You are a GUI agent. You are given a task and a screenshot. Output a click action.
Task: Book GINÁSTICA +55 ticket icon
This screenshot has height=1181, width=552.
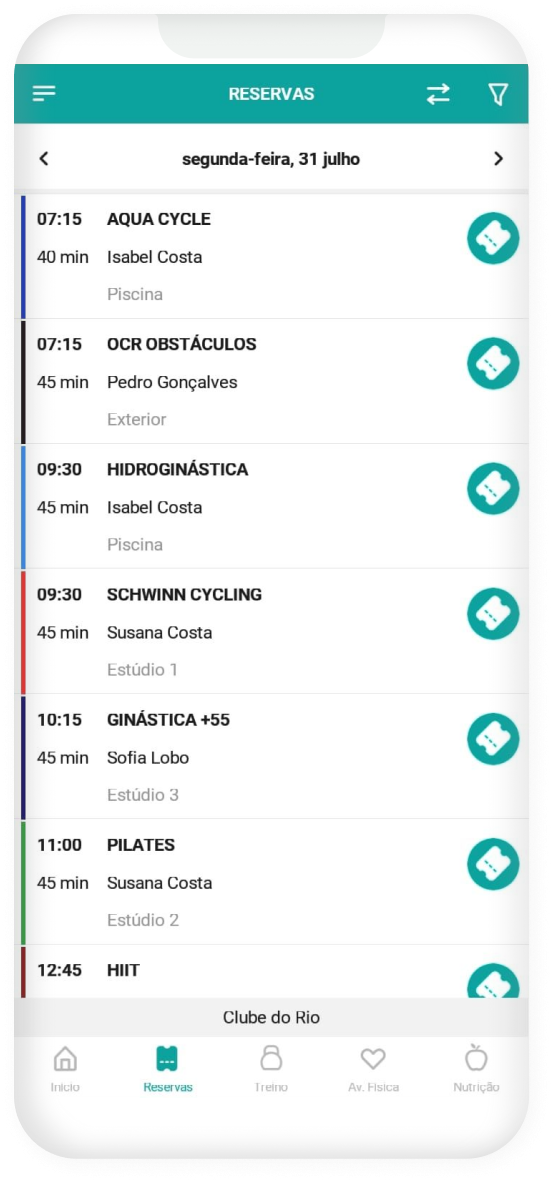[x=493, y=739]
